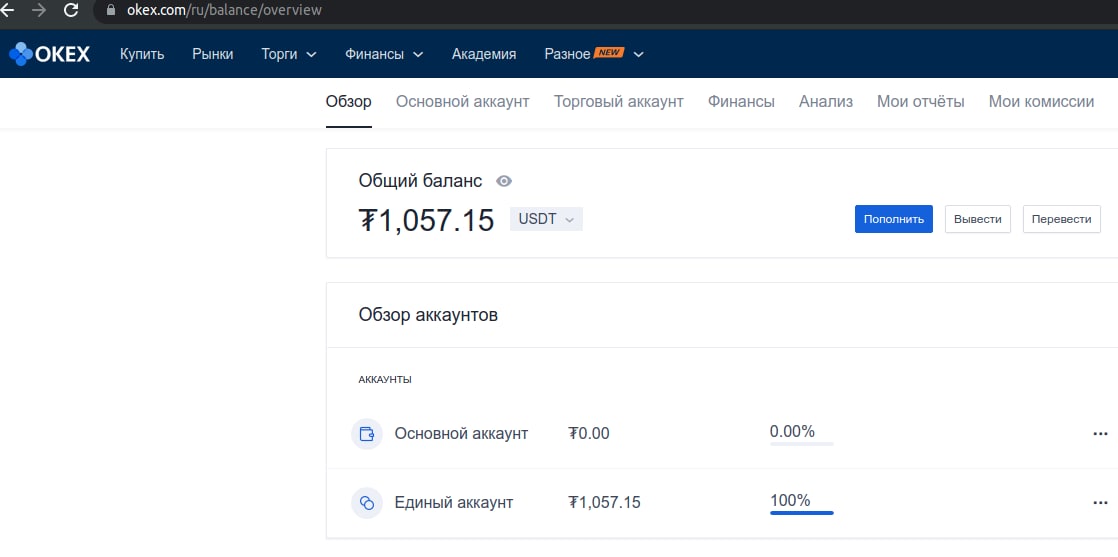Image resolution: width=1118 pixels, height=557 pixels.
Task: Click the Вывести button
Action: (x=977, y=219)
